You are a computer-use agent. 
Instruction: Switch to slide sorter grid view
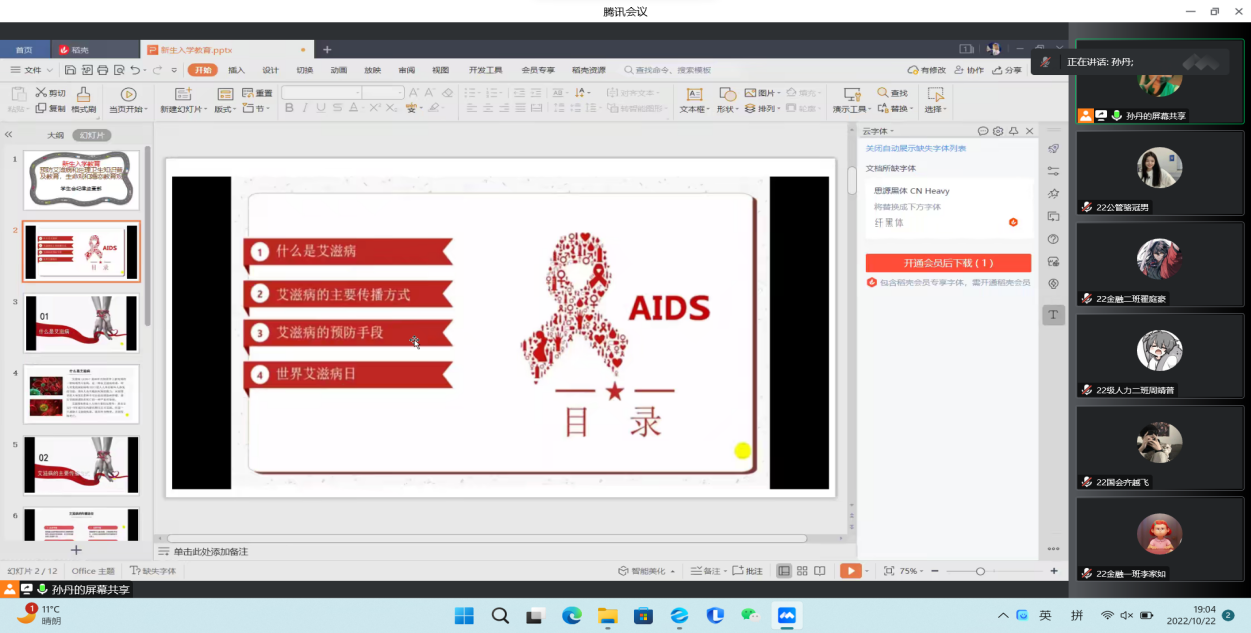[802, 571]
